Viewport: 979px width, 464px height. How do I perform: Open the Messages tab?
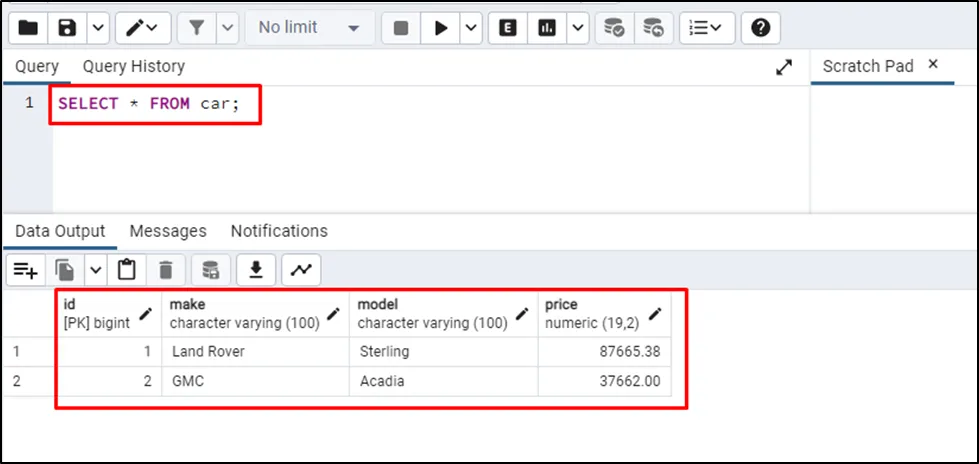168,231
